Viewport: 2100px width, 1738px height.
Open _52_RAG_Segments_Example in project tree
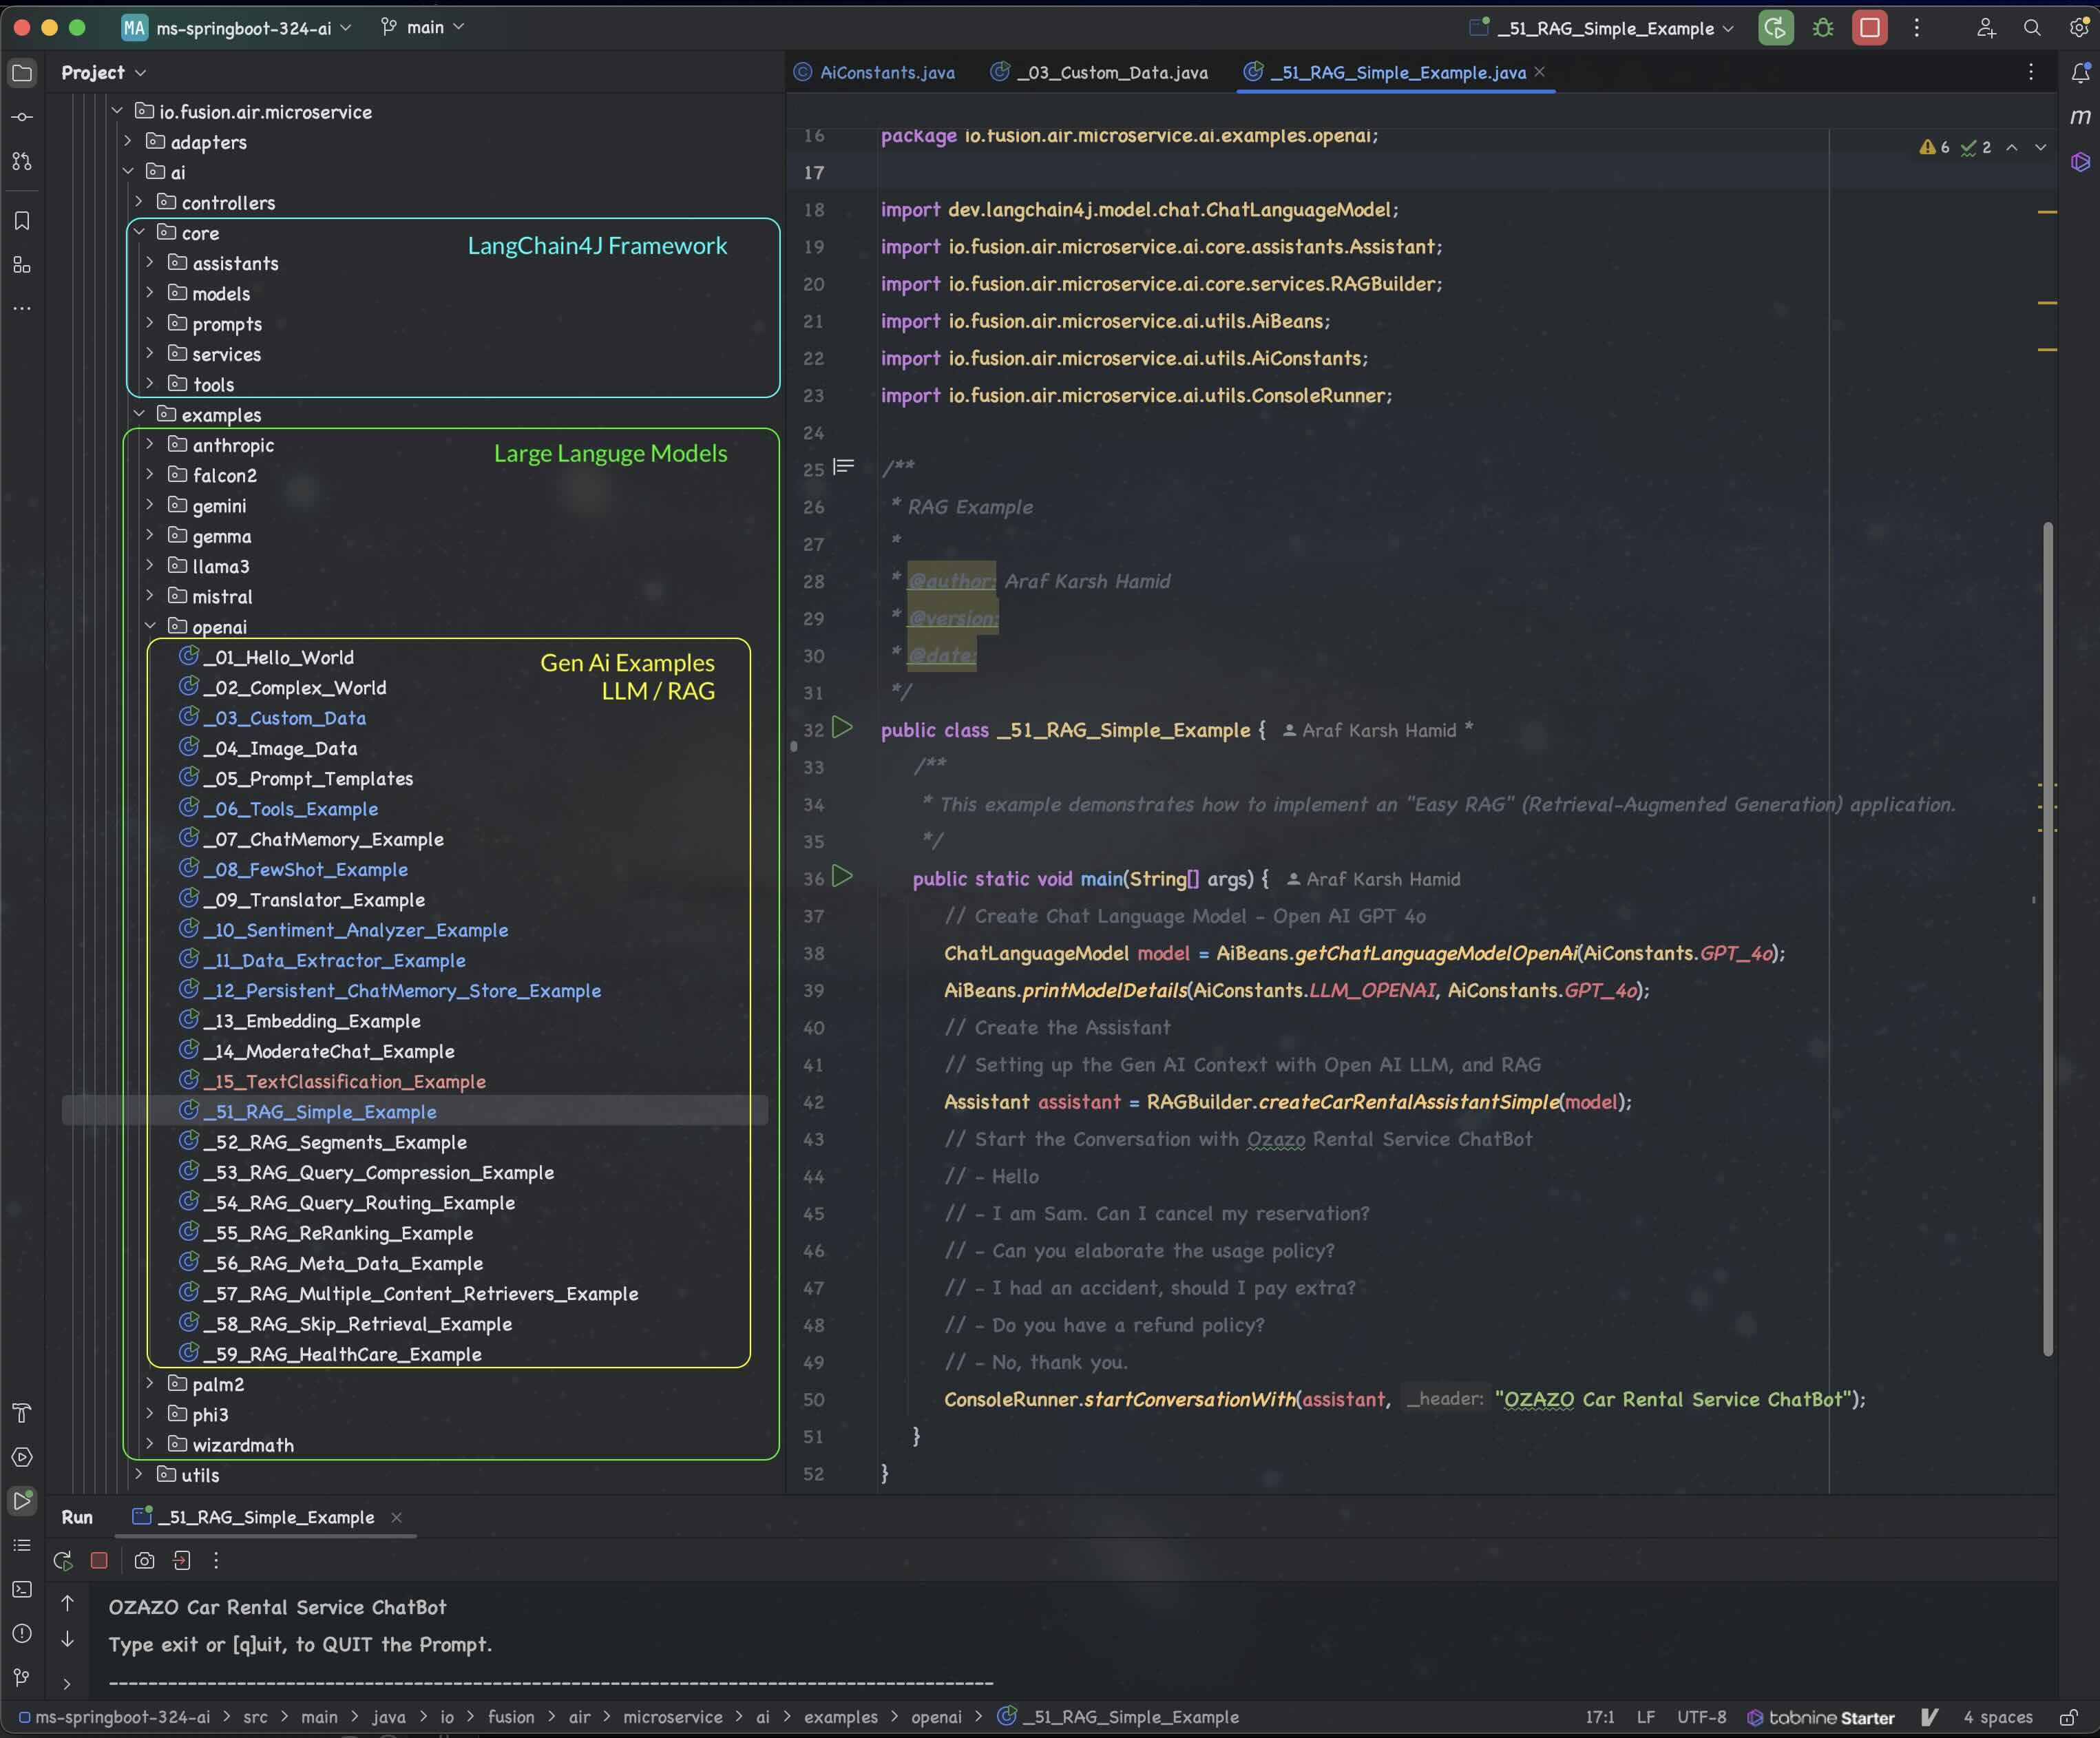(335, 1142)
